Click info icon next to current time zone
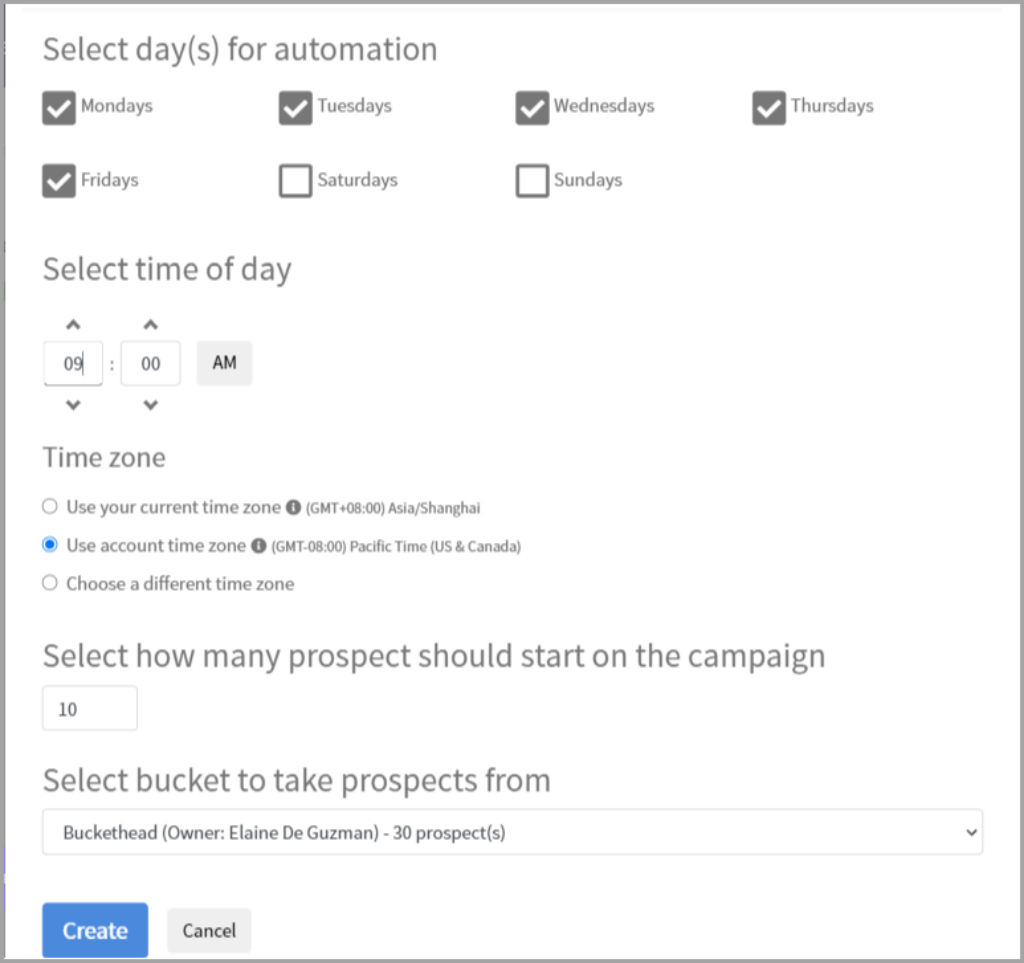This screenshot has height=963, width=1024. coord(293,508)
